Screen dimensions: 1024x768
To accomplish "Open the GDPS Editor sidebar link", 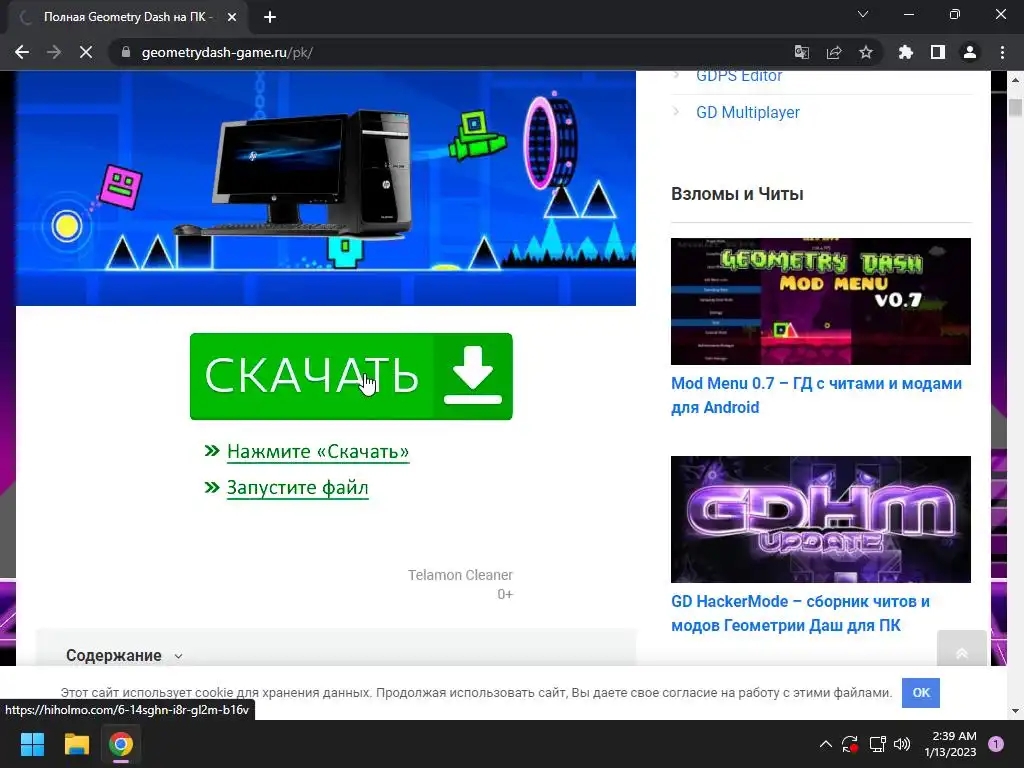I will point(739,76).
